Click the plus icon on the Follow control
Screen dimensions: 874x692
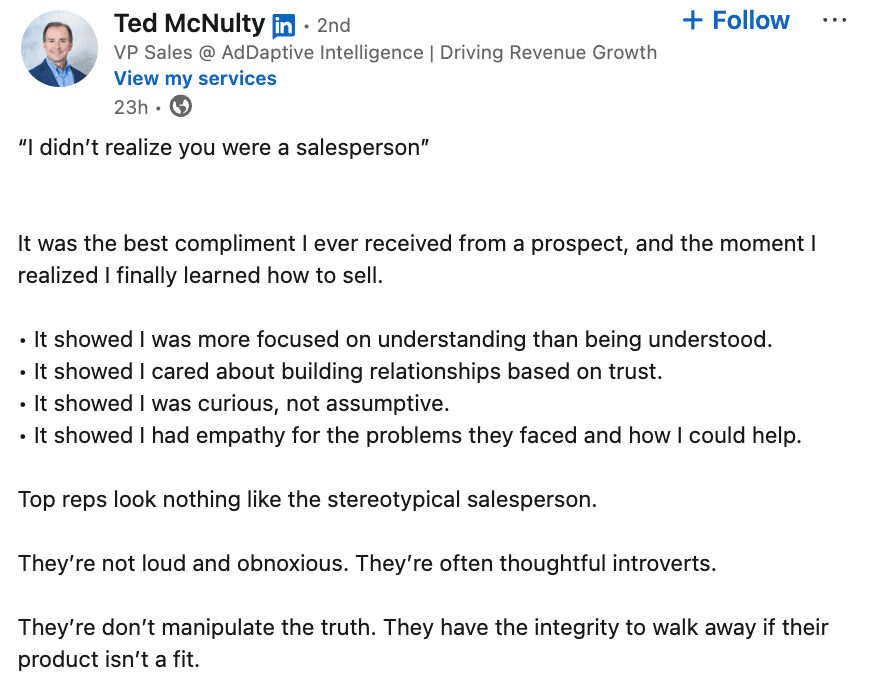click(x=693, y=20)
